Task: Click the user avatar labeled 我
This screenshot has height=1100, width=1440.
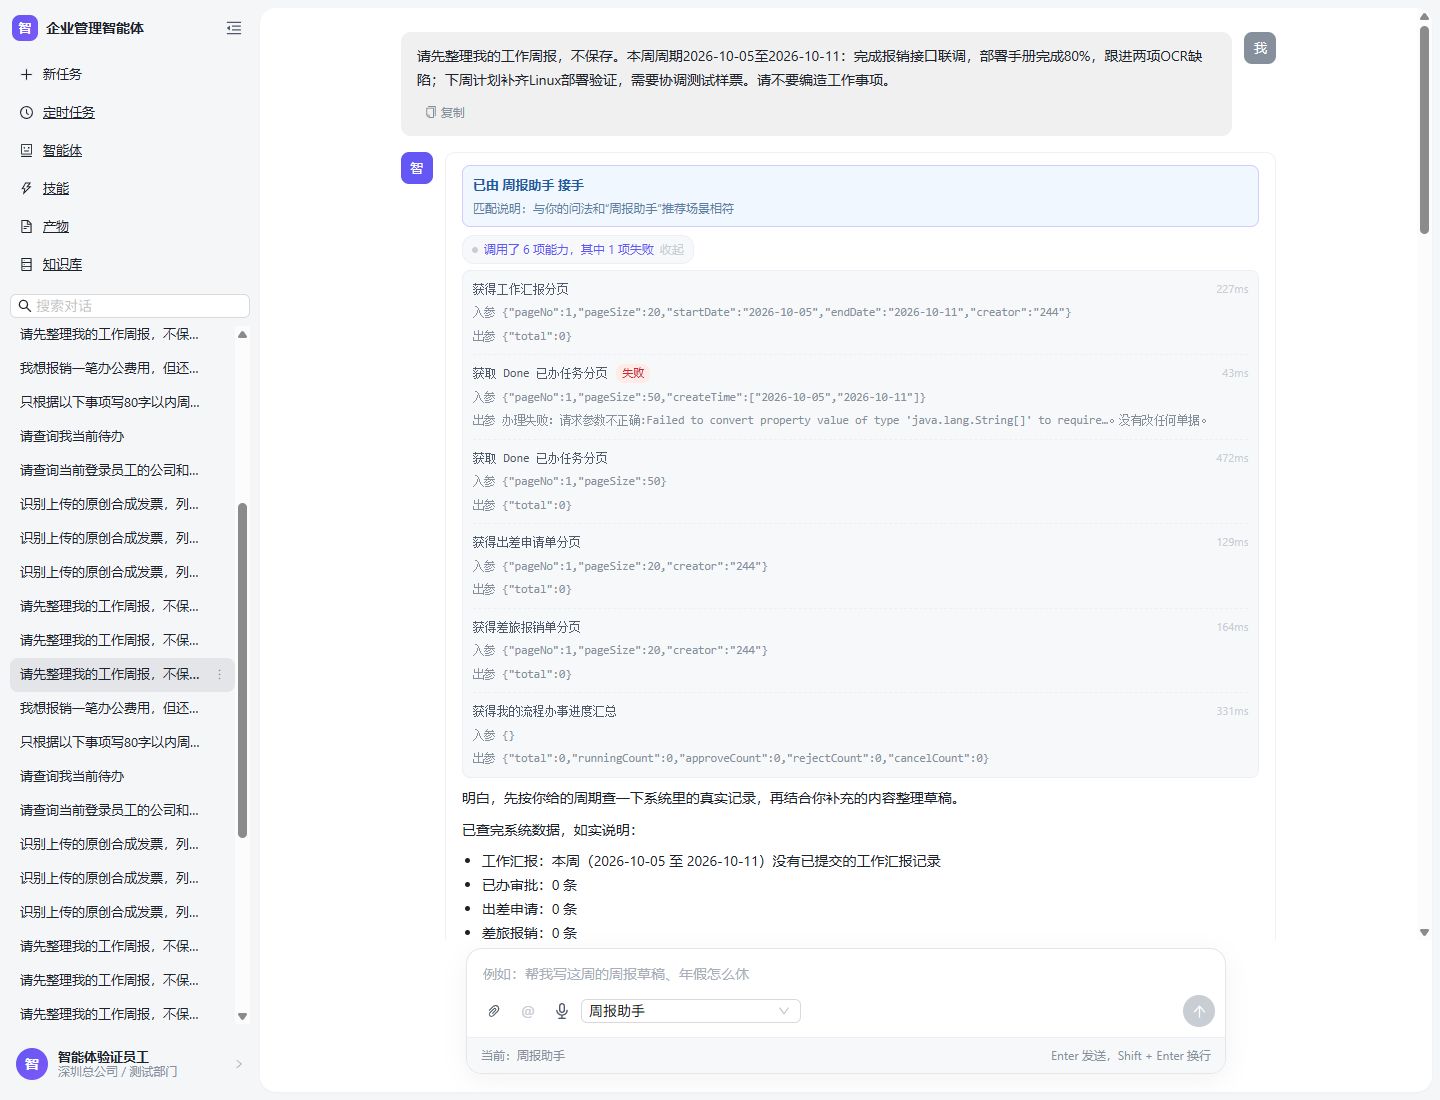Action: [1260, 48]
